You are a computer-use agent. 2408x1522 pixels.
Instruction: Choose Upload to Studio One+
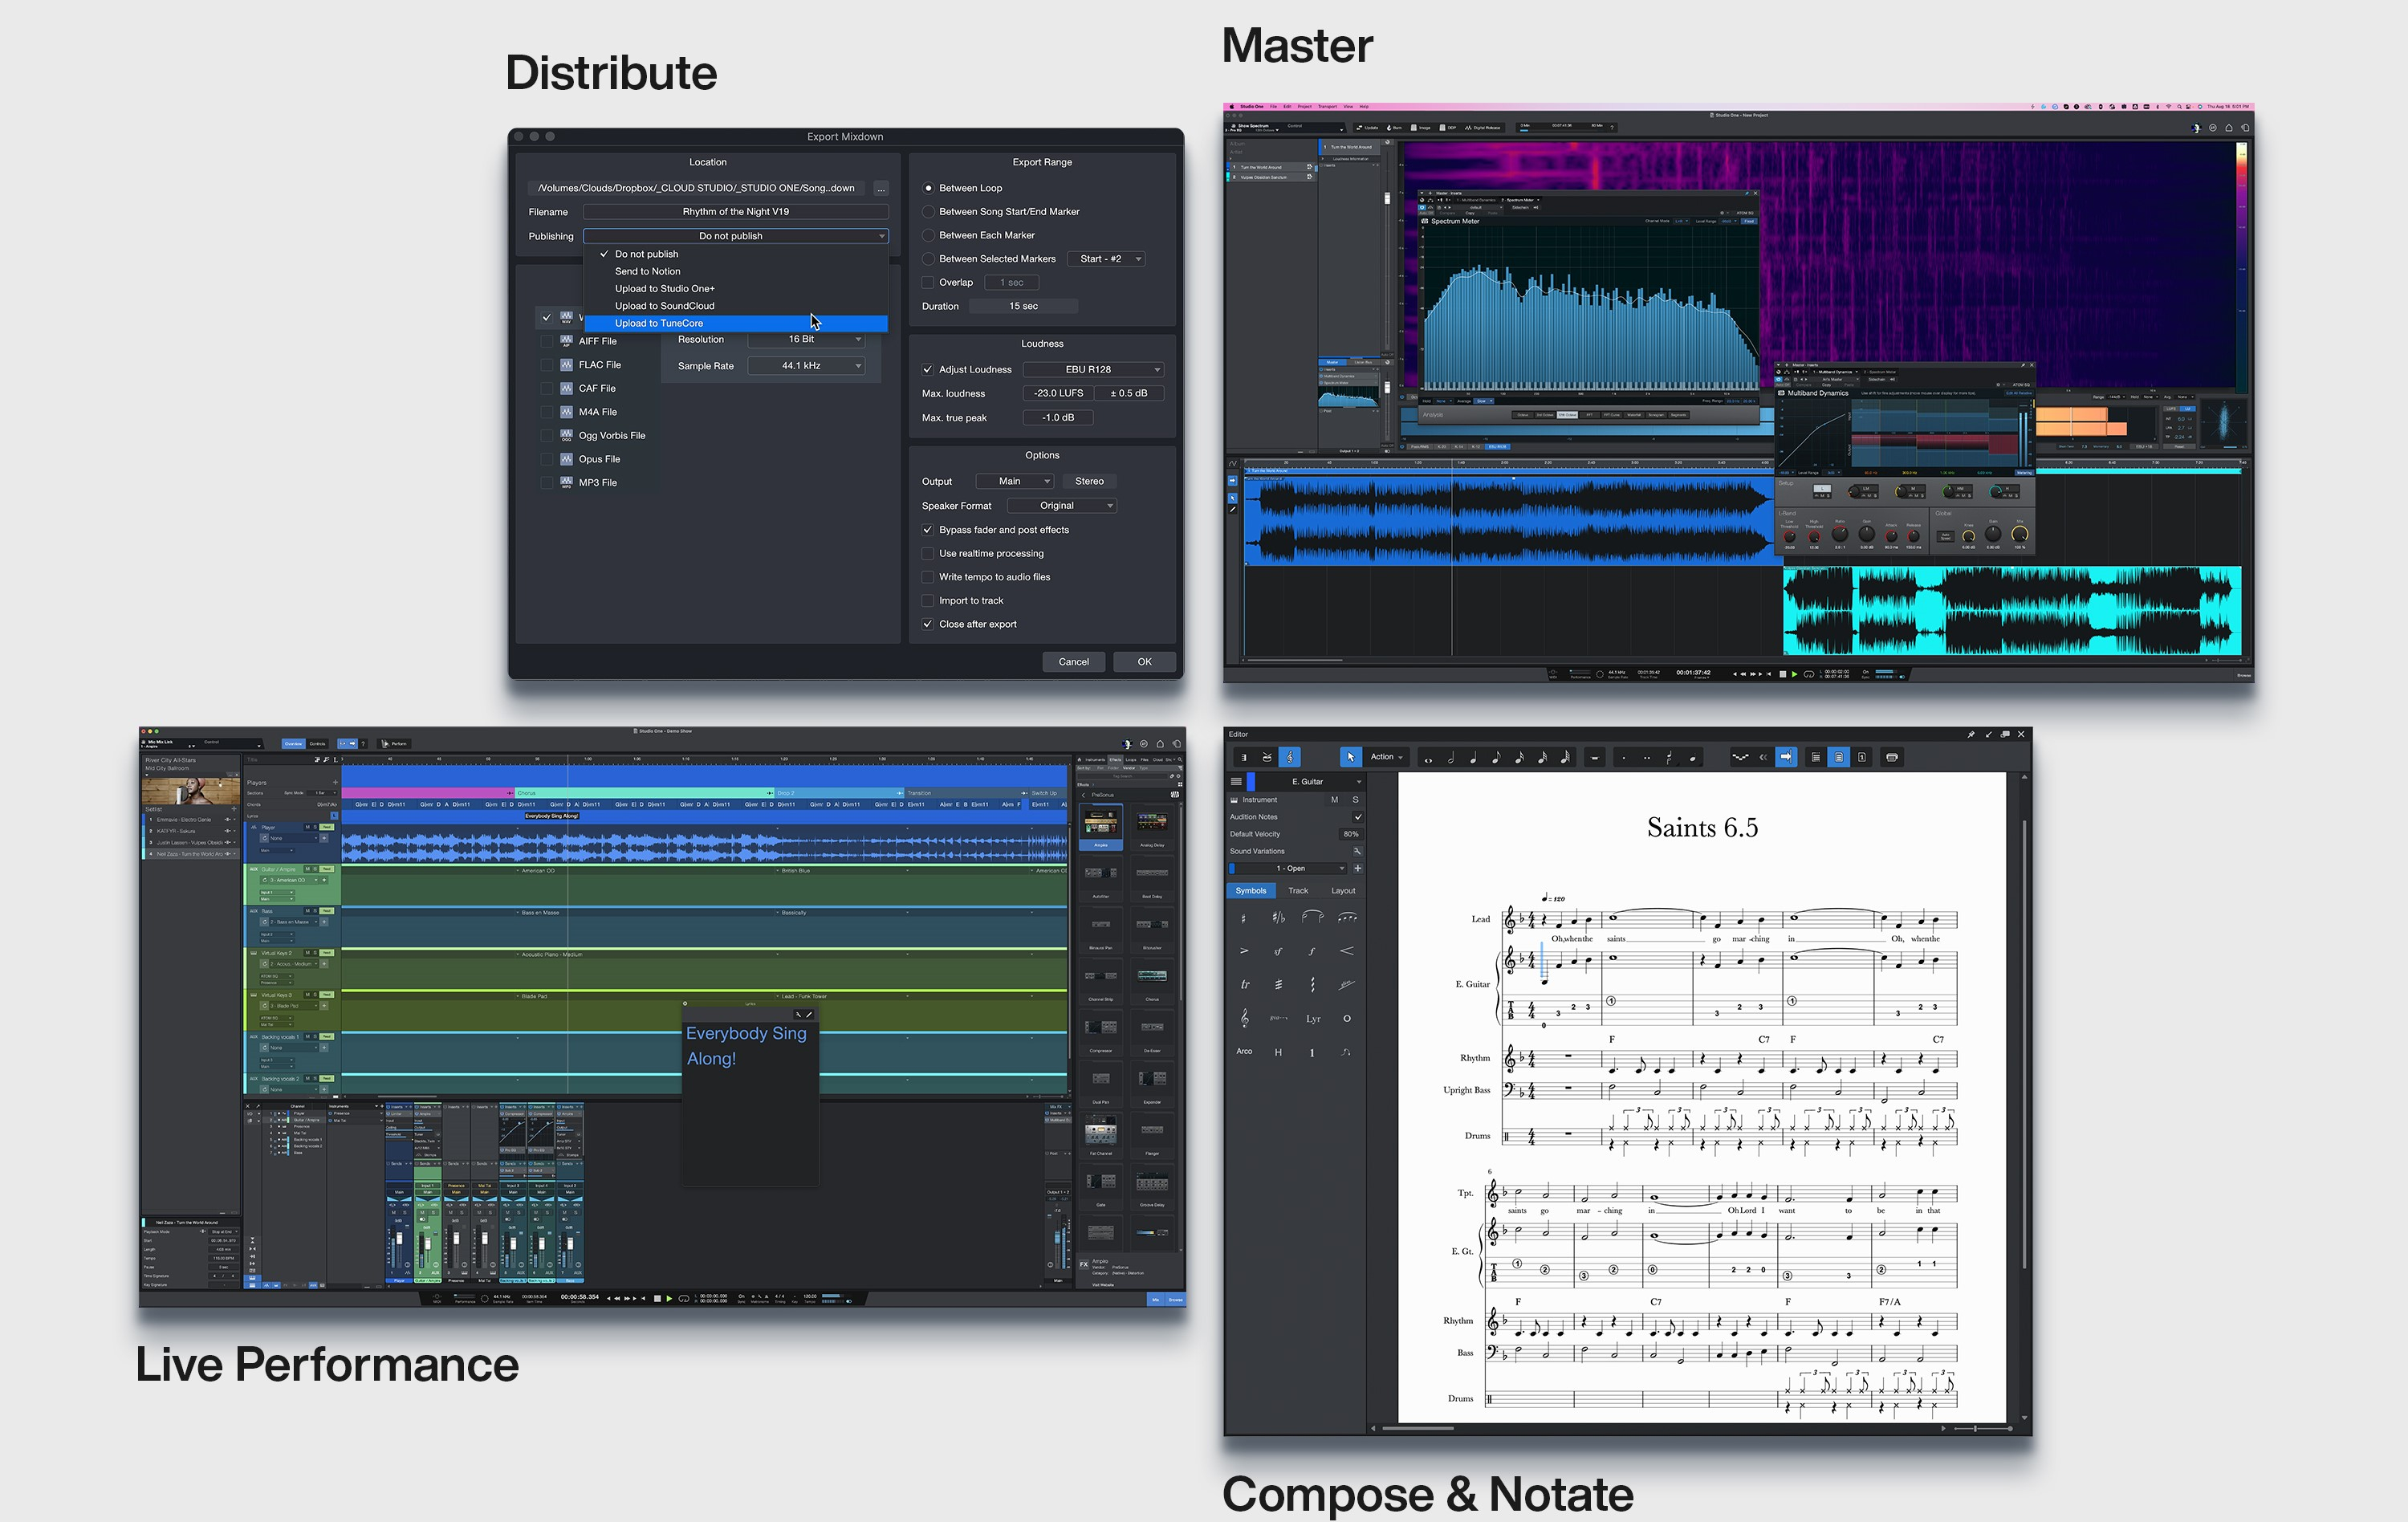736,289
